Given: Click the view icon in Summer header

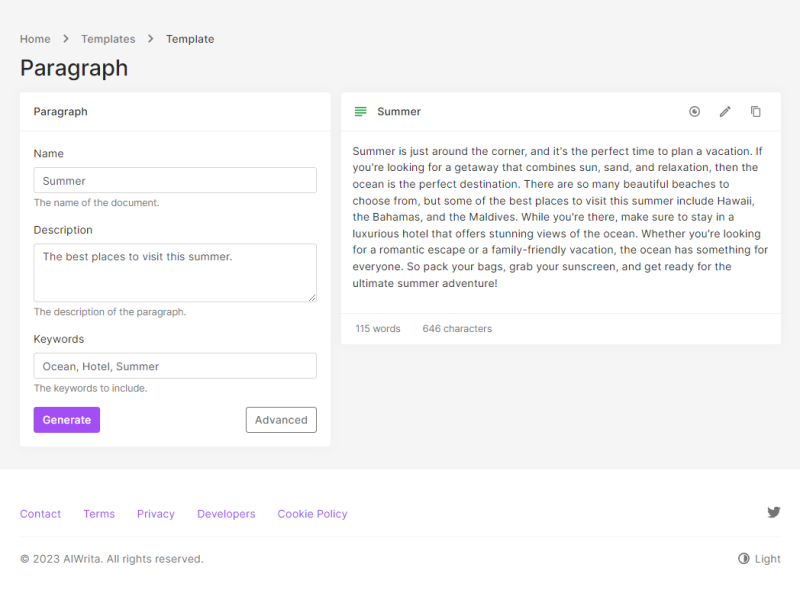Looking at the screenshot, I should pos(694,111).
